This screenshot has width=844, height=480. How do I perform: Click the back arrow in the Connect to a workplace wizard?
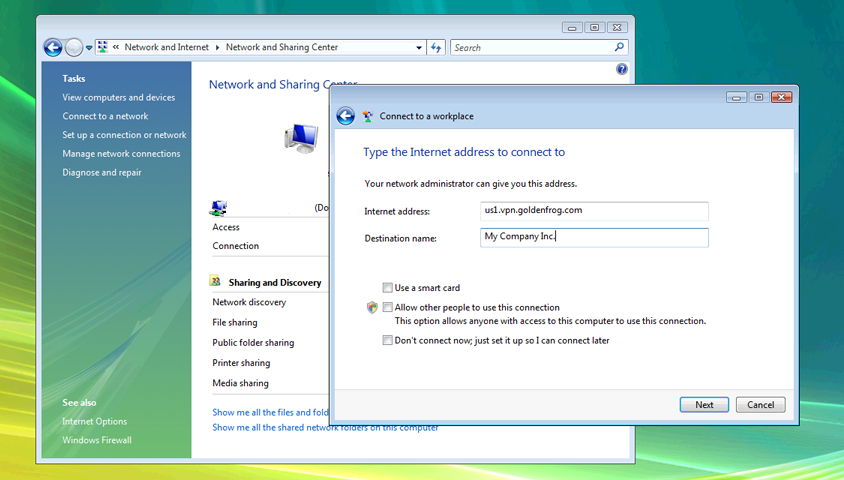click(346, 116)
